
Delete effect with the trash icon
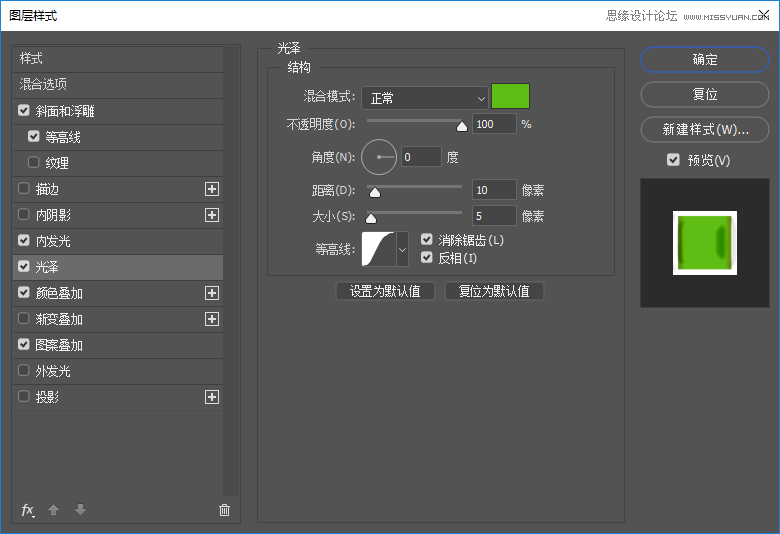click(x=224, y=510)
